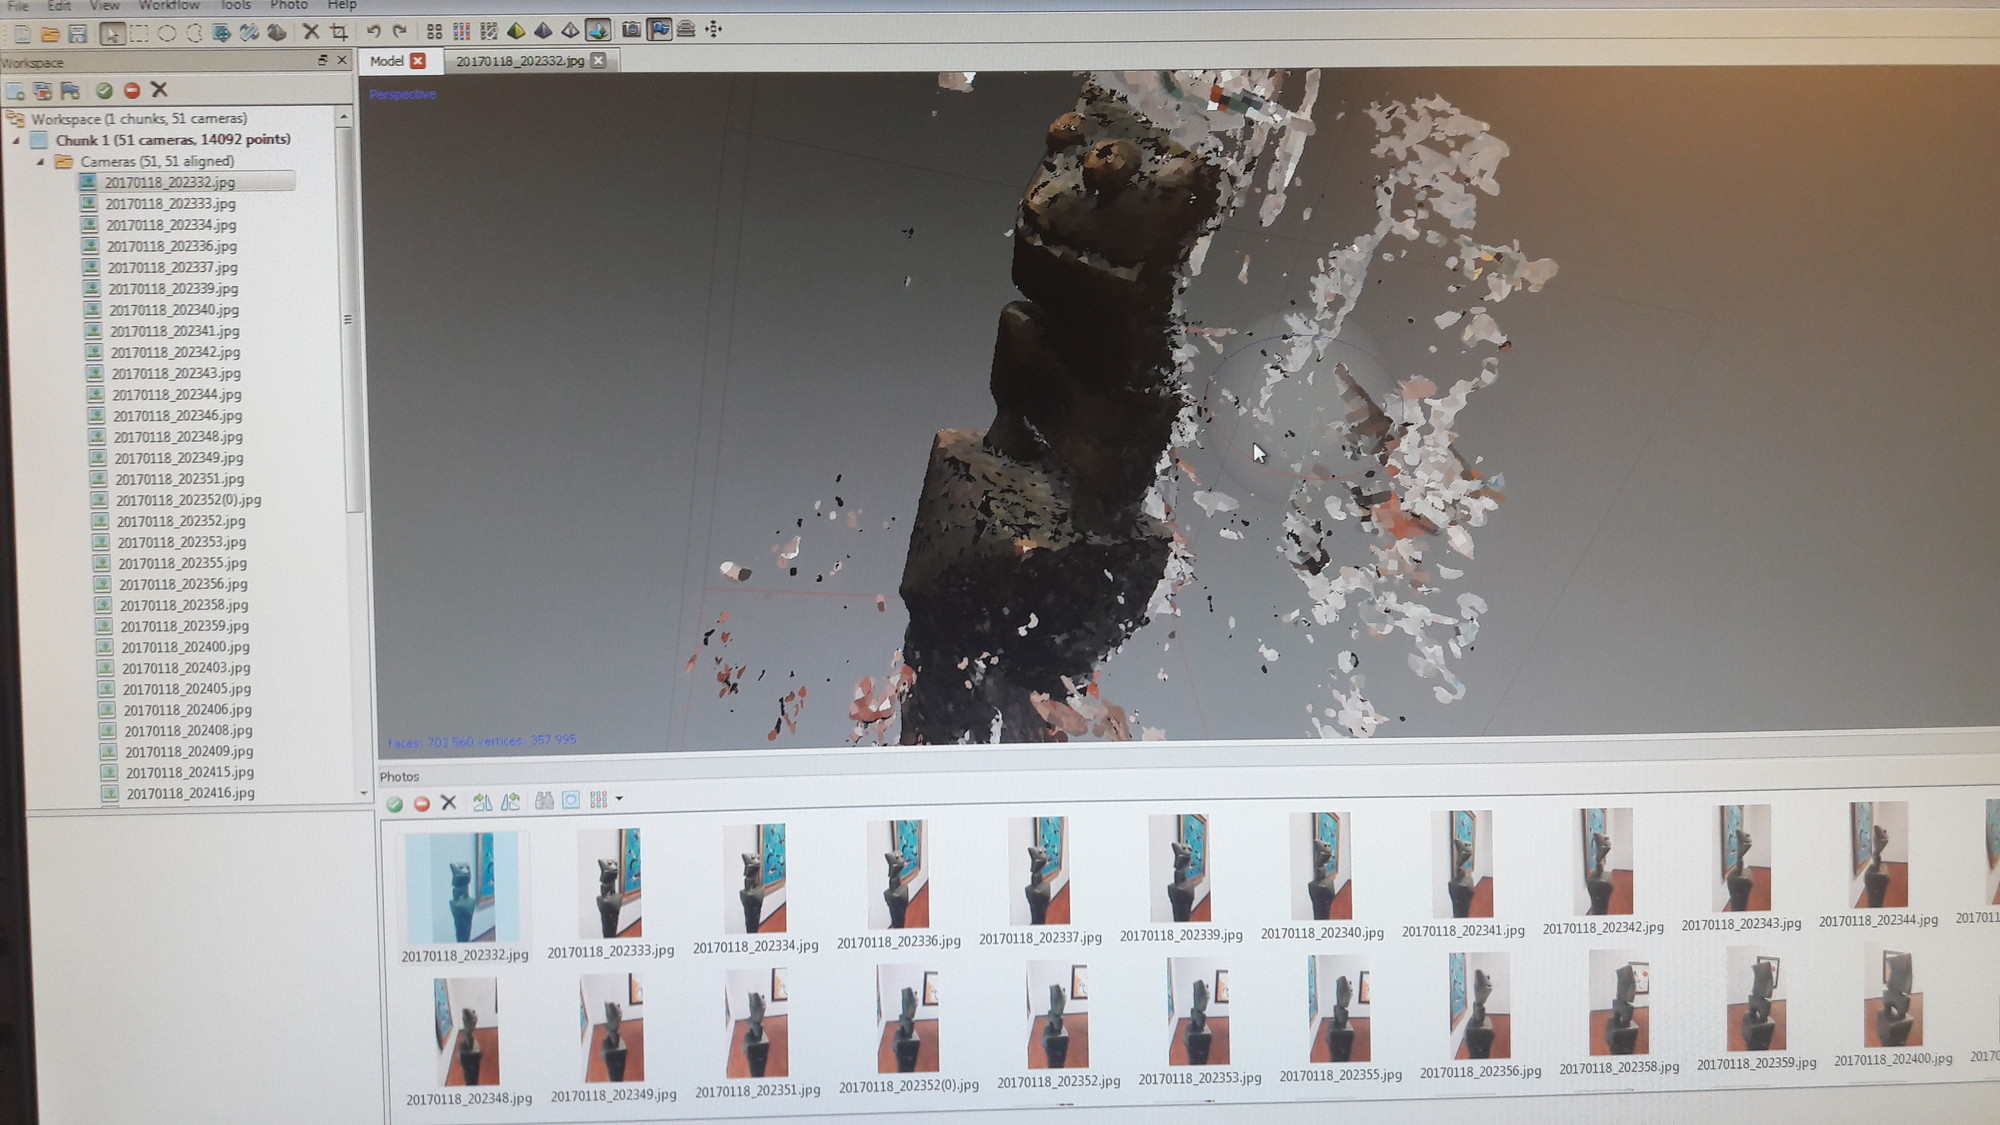Collapse the Cameras folder in workspace tree
The width and height of the screenshot is (2000, 1125).
pos(40,161)
